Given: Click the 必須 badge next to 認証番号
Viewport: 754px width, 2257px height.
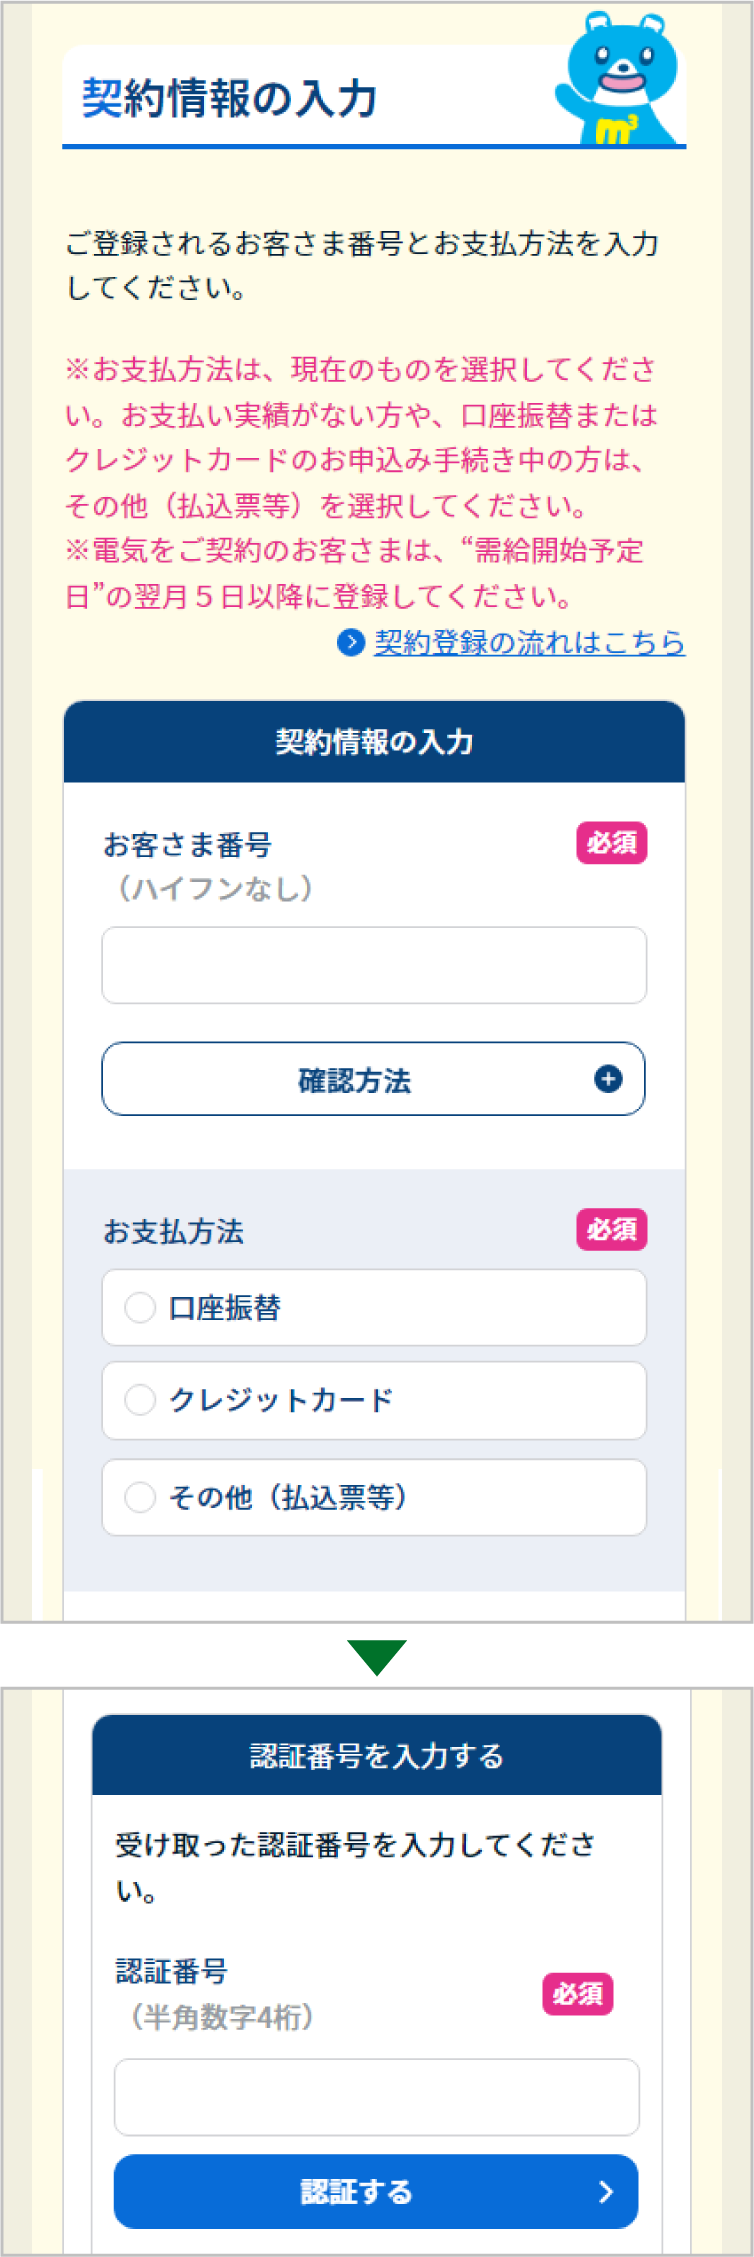Looking at the screenshot, I should pos(578,1994).
